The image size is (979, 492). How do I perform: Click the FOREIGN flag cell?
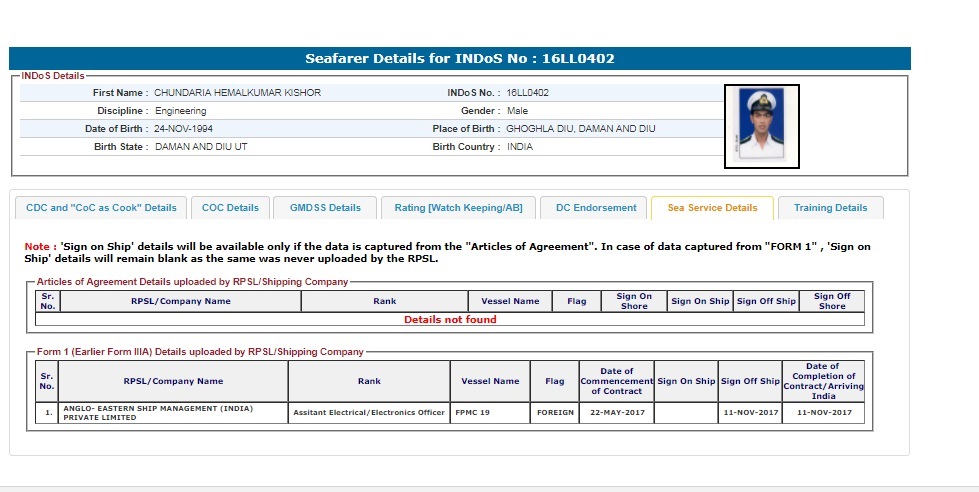[555, 412]
